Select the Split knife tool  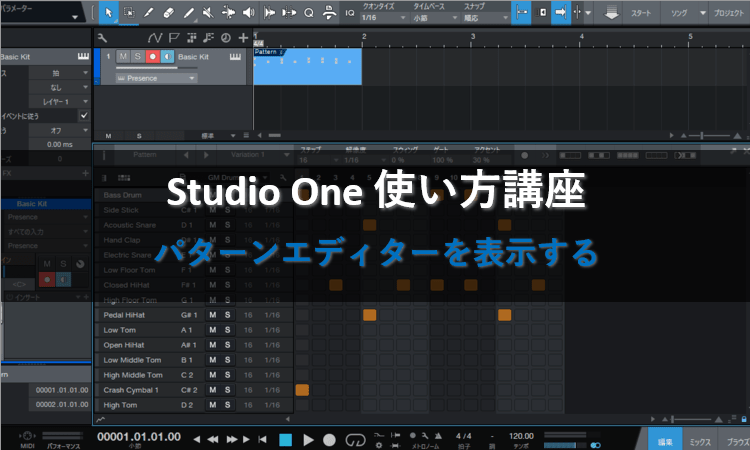coord(148,13)
